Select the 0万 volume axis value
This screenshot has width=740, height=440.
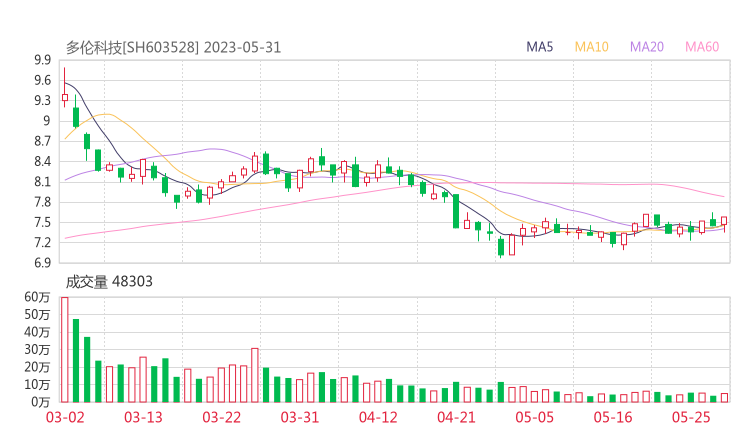pyautogui.click(x=41, y=402)
